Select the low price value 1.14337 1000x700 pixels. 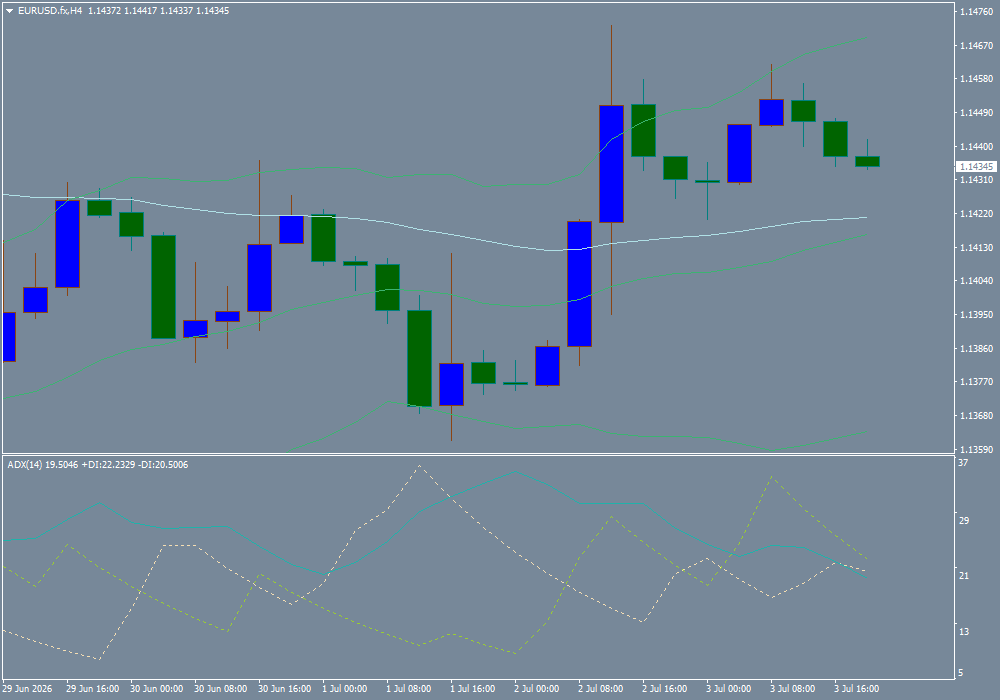[176, 11]
